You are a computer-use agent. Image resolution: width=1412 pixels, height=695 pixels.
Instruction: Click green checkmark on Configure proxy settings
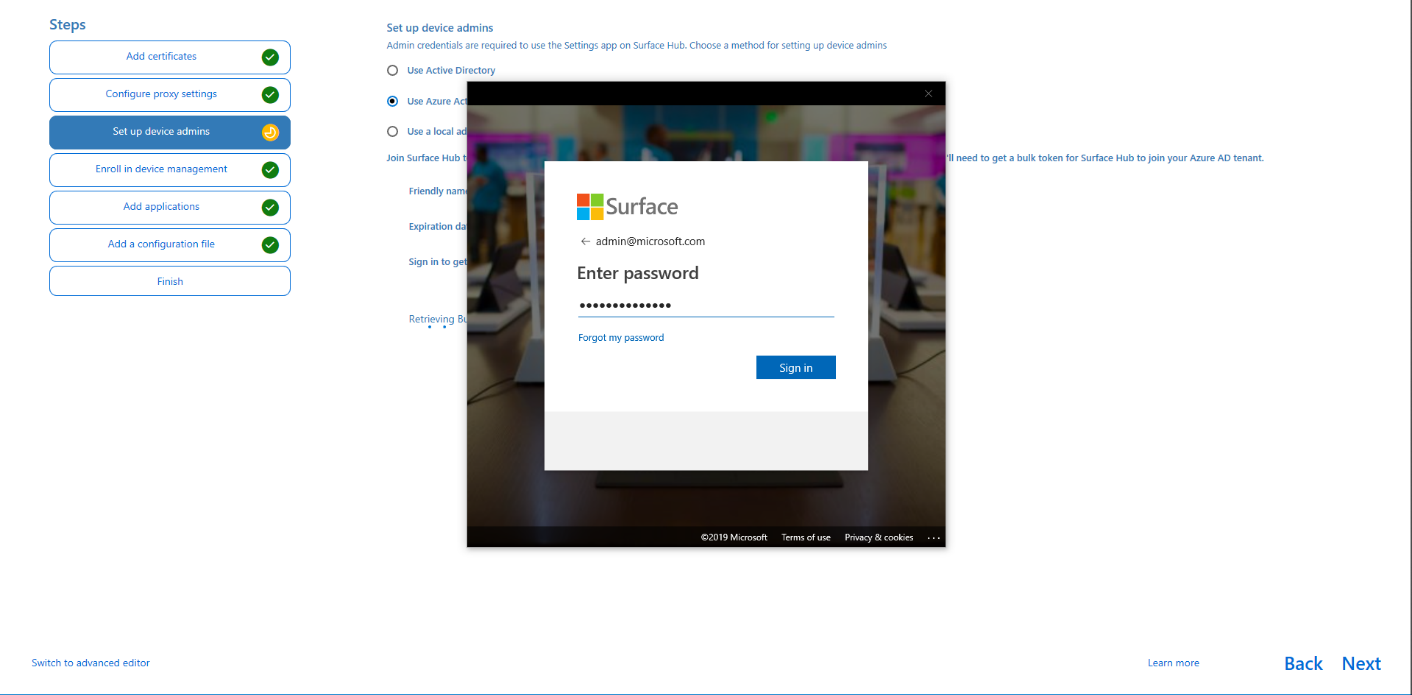click(270, 95)
